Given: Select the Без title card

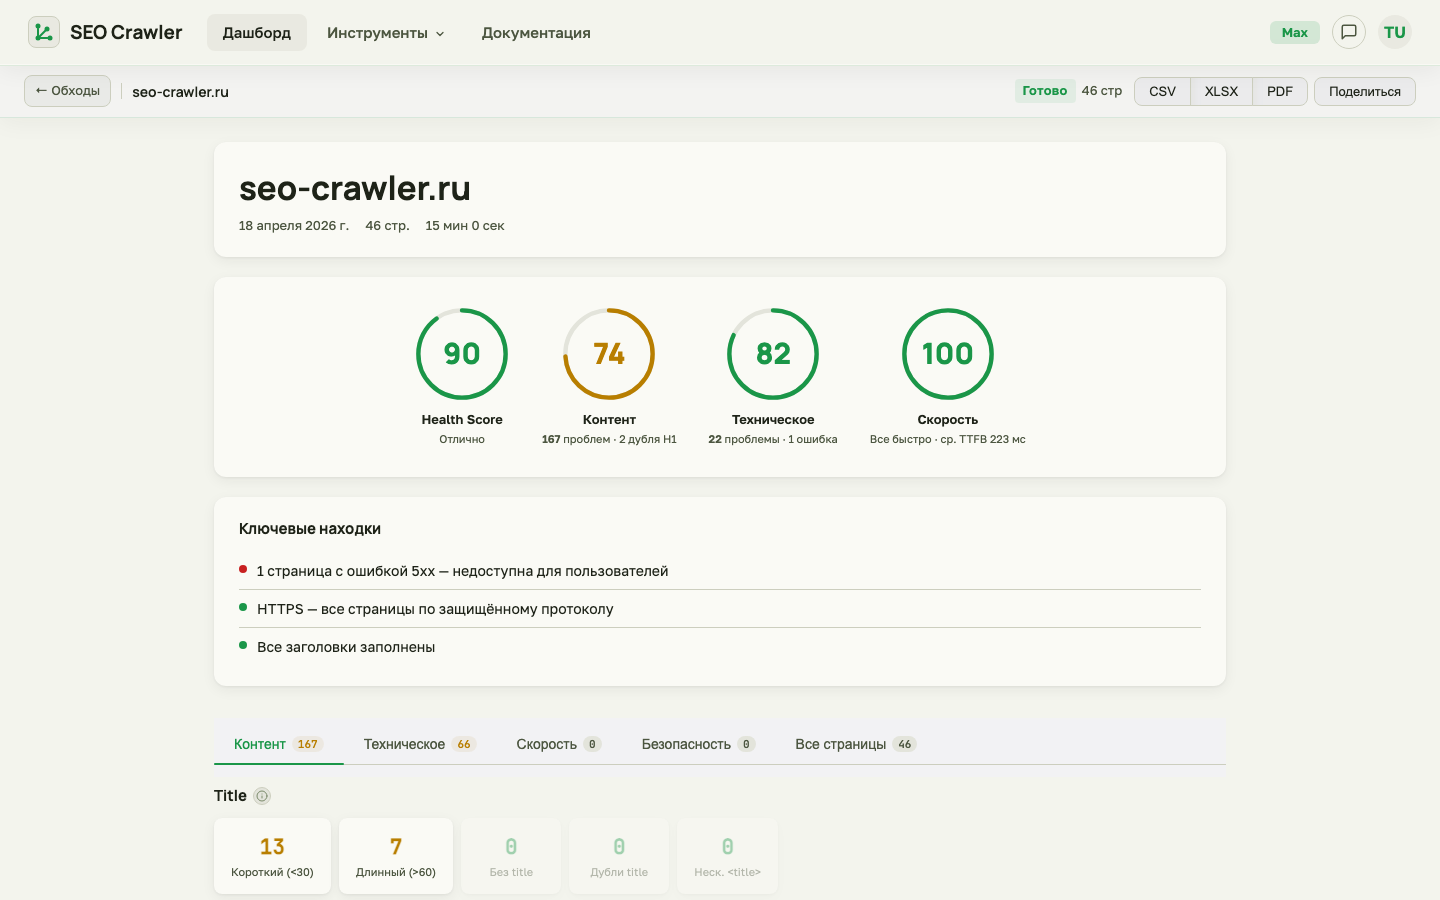Looking at the screenshot, I should (511, 856).
